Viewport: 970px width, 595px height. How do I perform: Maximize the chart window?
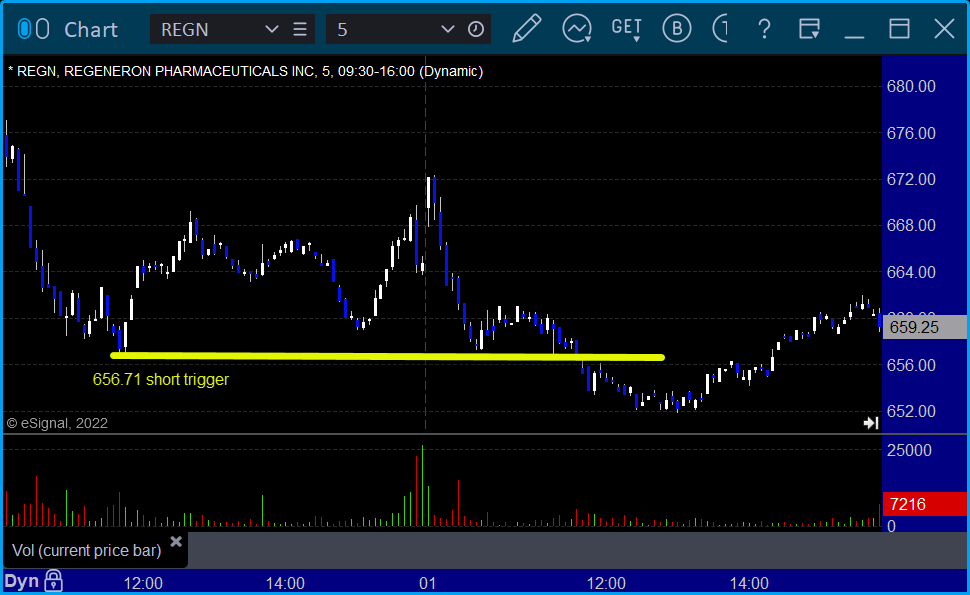[899, 28]
